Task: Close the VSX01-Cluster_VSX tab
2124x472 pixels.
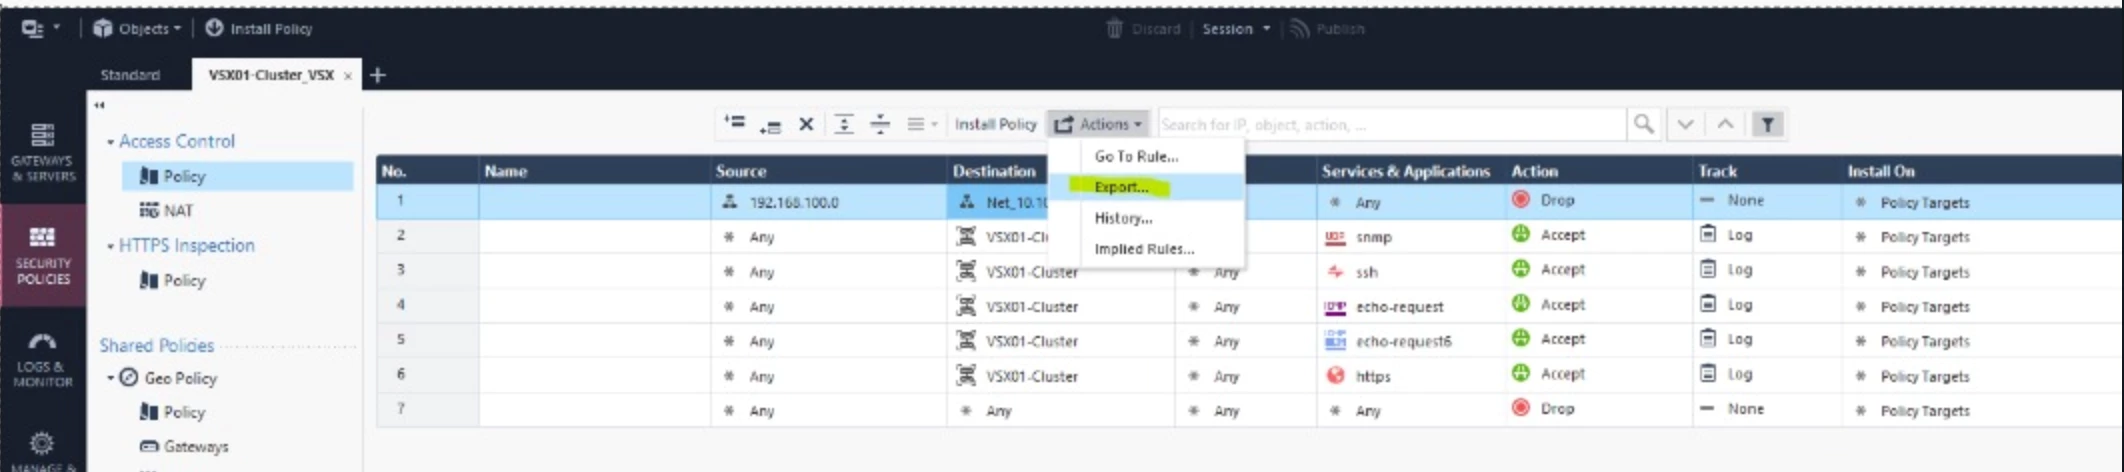Action: [x=347, y=76]
